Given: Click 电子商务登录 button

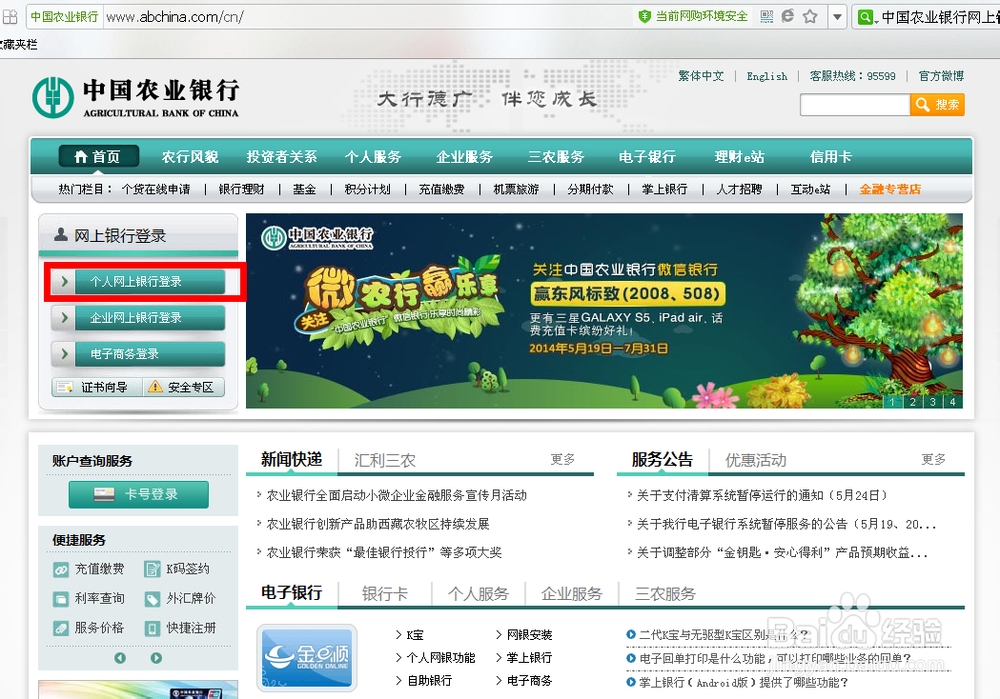Looking at the screenshot, I should [150, 354].
